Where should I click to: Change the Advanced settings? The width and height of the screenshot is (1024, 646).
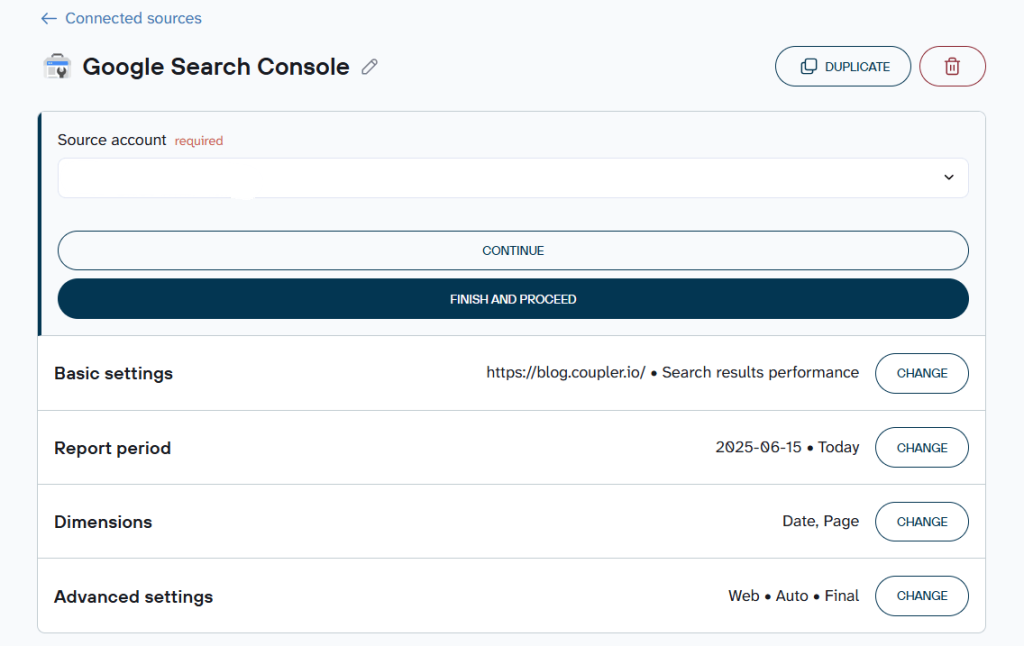click(921, 596)
